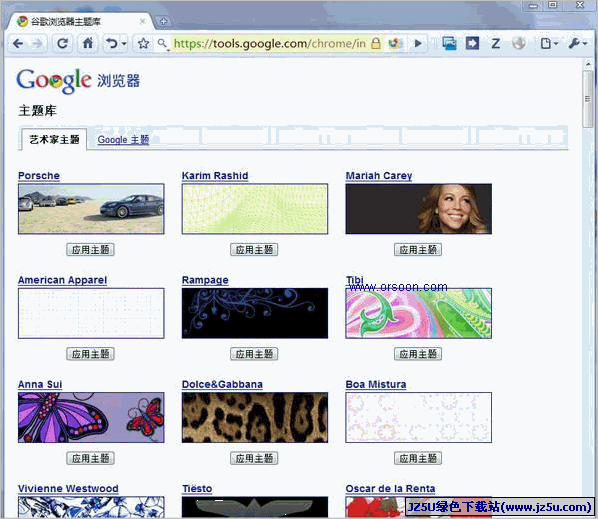The width and height of the screenshot is (598, 519).
Task: Click the scrollbar up arrow
Action: (x=588, y=64)
